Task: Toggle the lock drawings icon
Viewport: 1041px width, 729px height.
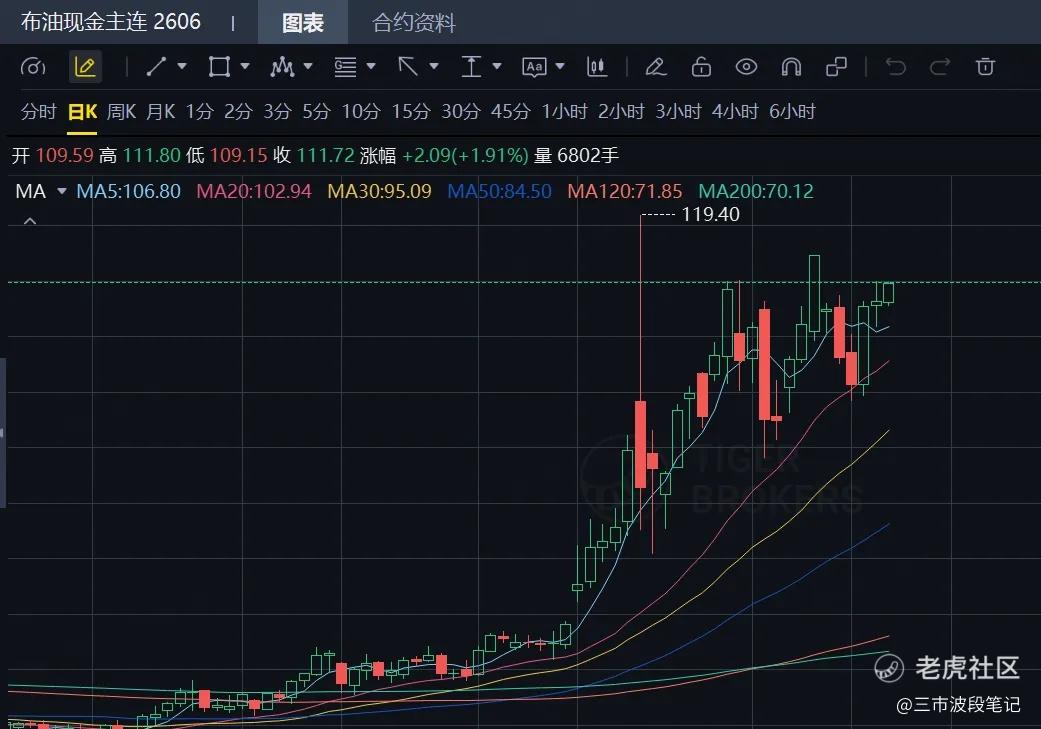Action: pos(701,66)
